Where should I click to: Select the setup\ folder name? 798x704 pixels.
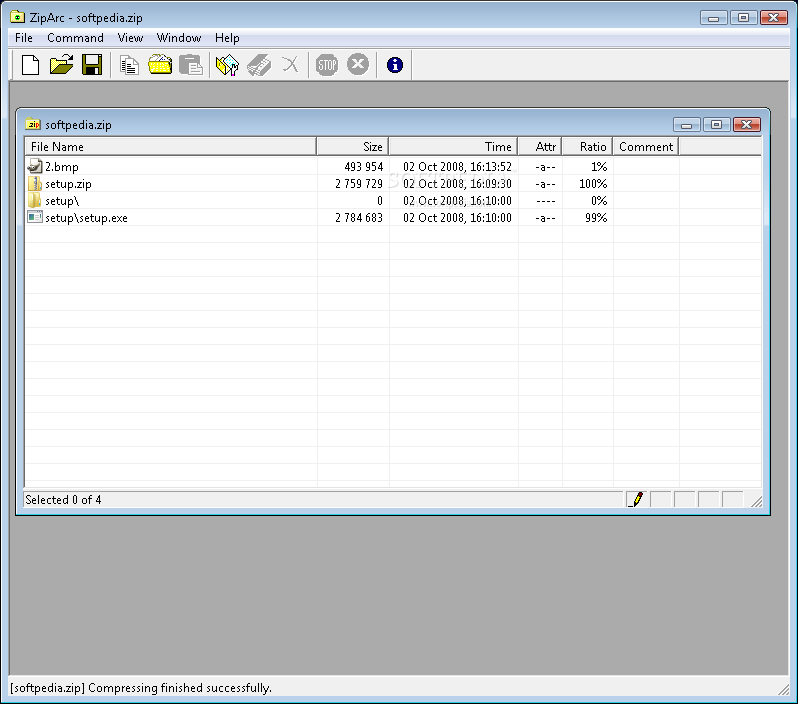[x=62, y=201]
